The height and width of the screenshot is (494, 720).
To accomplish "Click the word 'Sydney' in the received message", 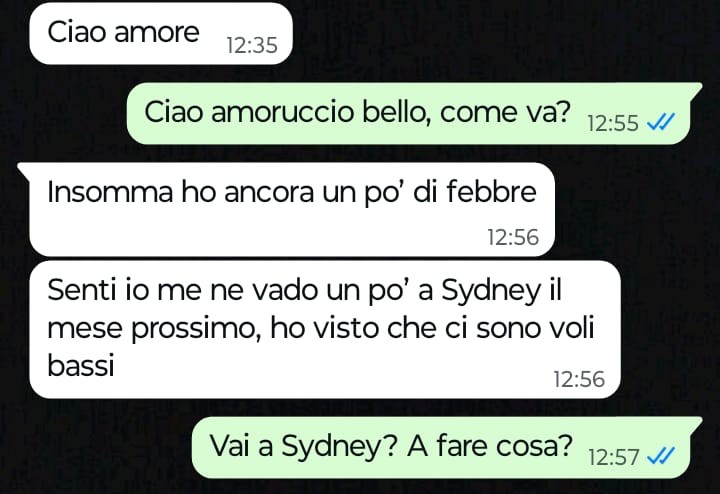I will pos(491,292).
